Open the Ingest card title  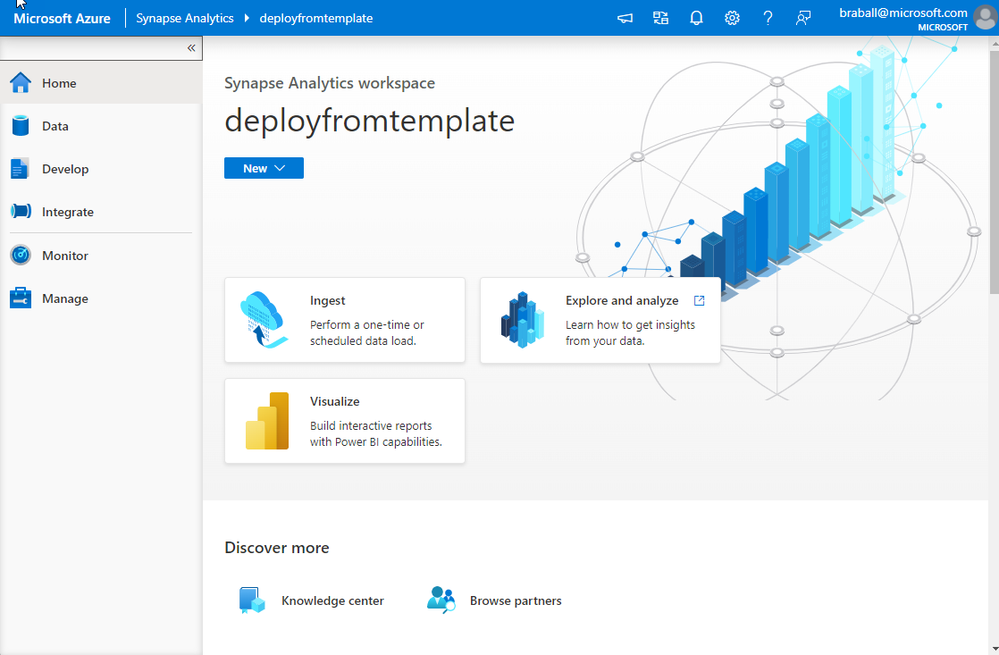tap(327, 301)
